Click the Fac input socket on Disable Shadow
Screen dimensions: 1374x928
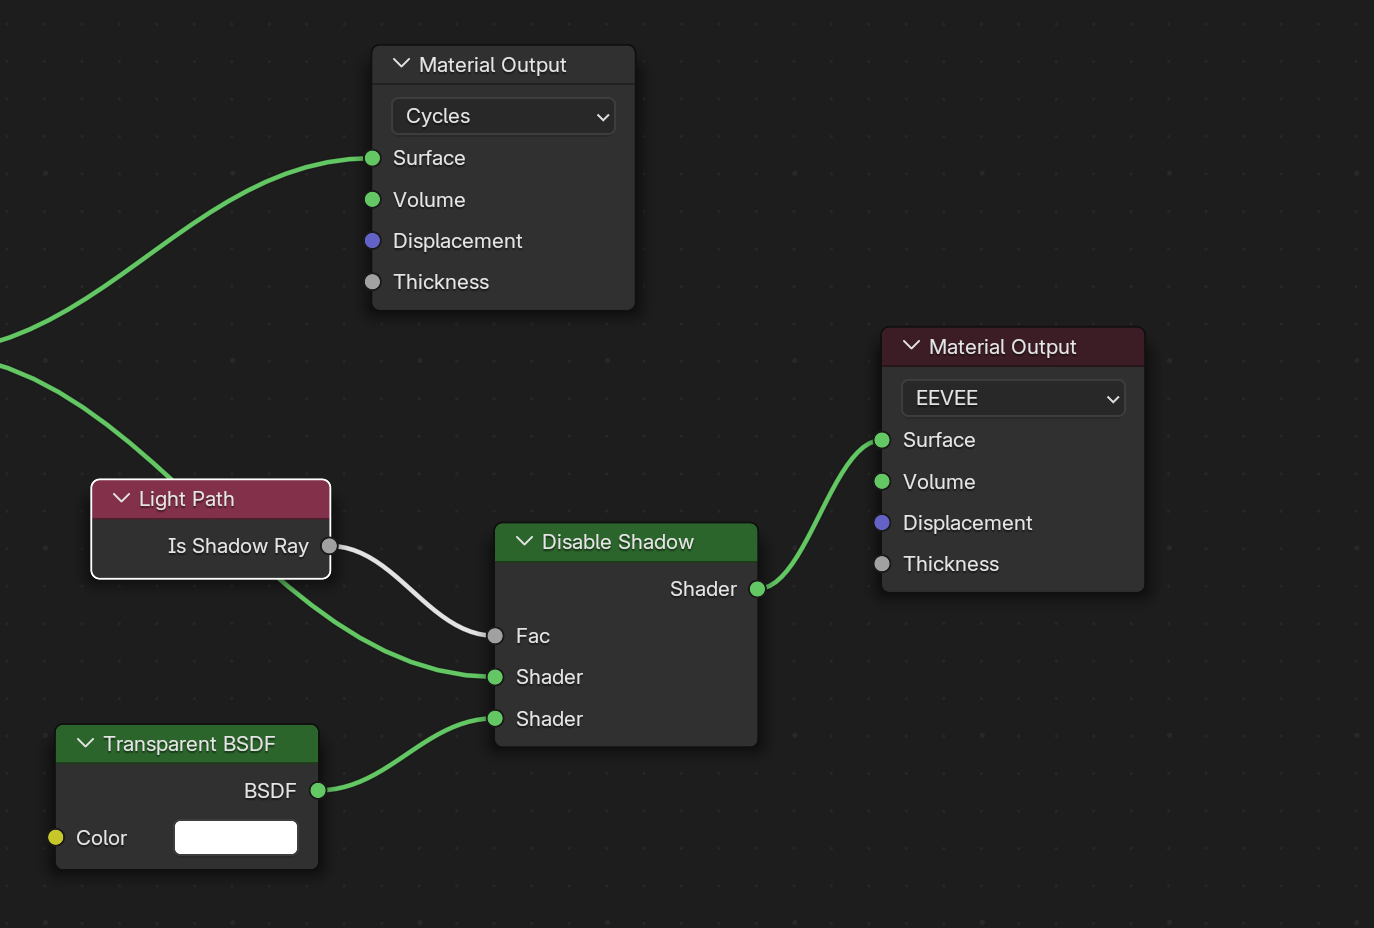[x=495, y=636]
